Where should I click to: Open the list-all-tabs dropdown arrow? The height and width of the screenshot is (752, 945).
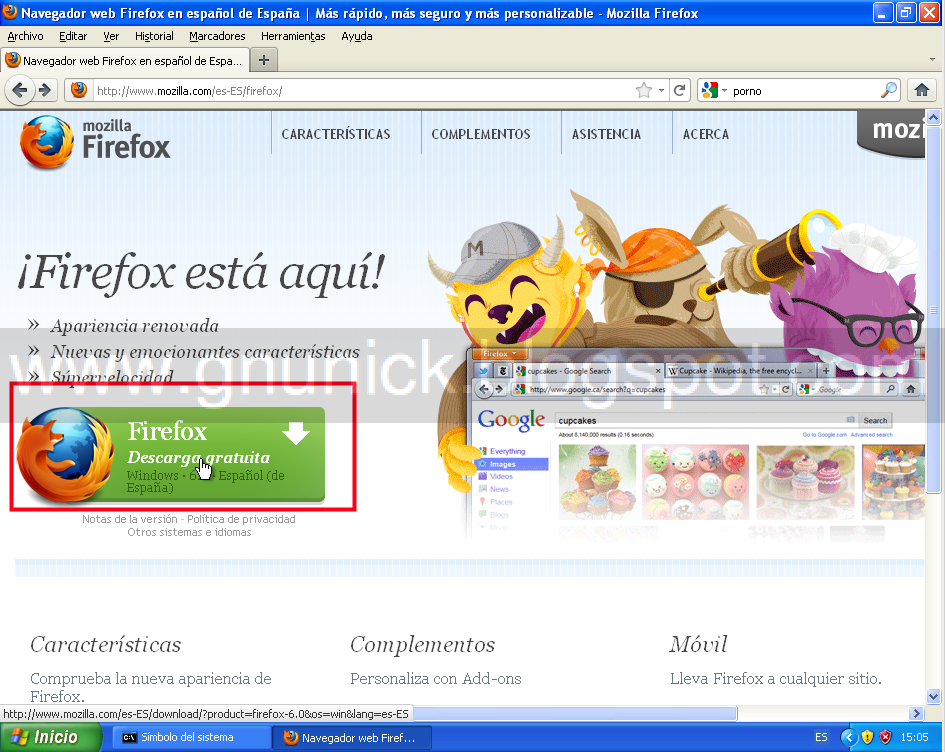(x=932, y=60)
